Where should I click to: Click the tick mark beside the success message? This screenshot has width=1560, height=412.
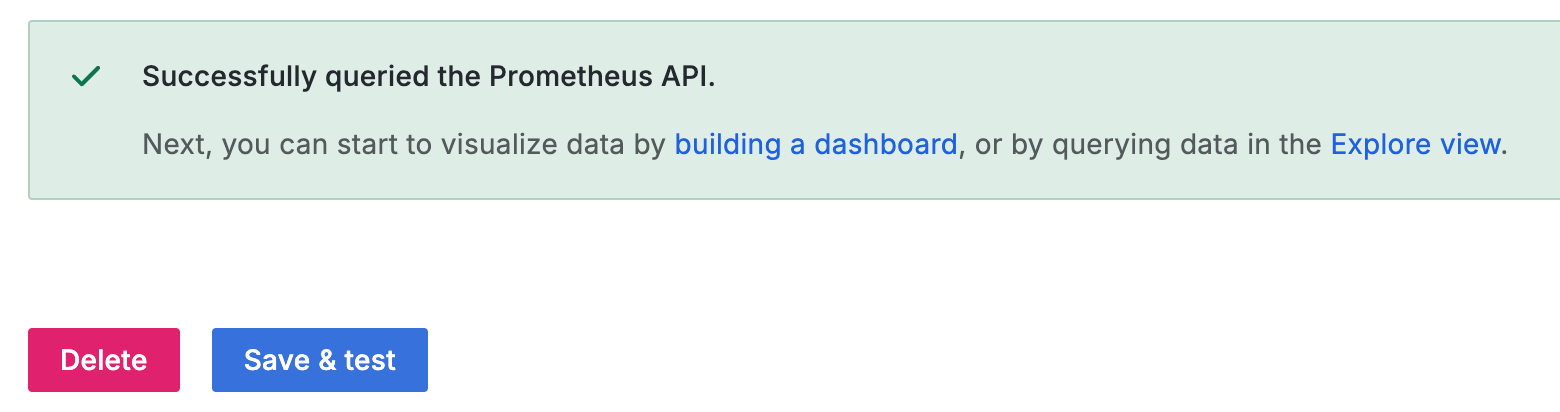[86, 77]
